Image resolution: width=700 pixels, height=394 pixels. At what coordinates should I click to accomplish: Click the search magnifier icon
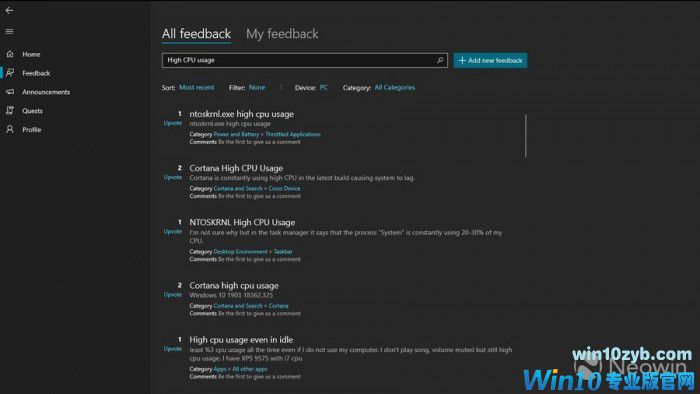click(x=440, y=60)
